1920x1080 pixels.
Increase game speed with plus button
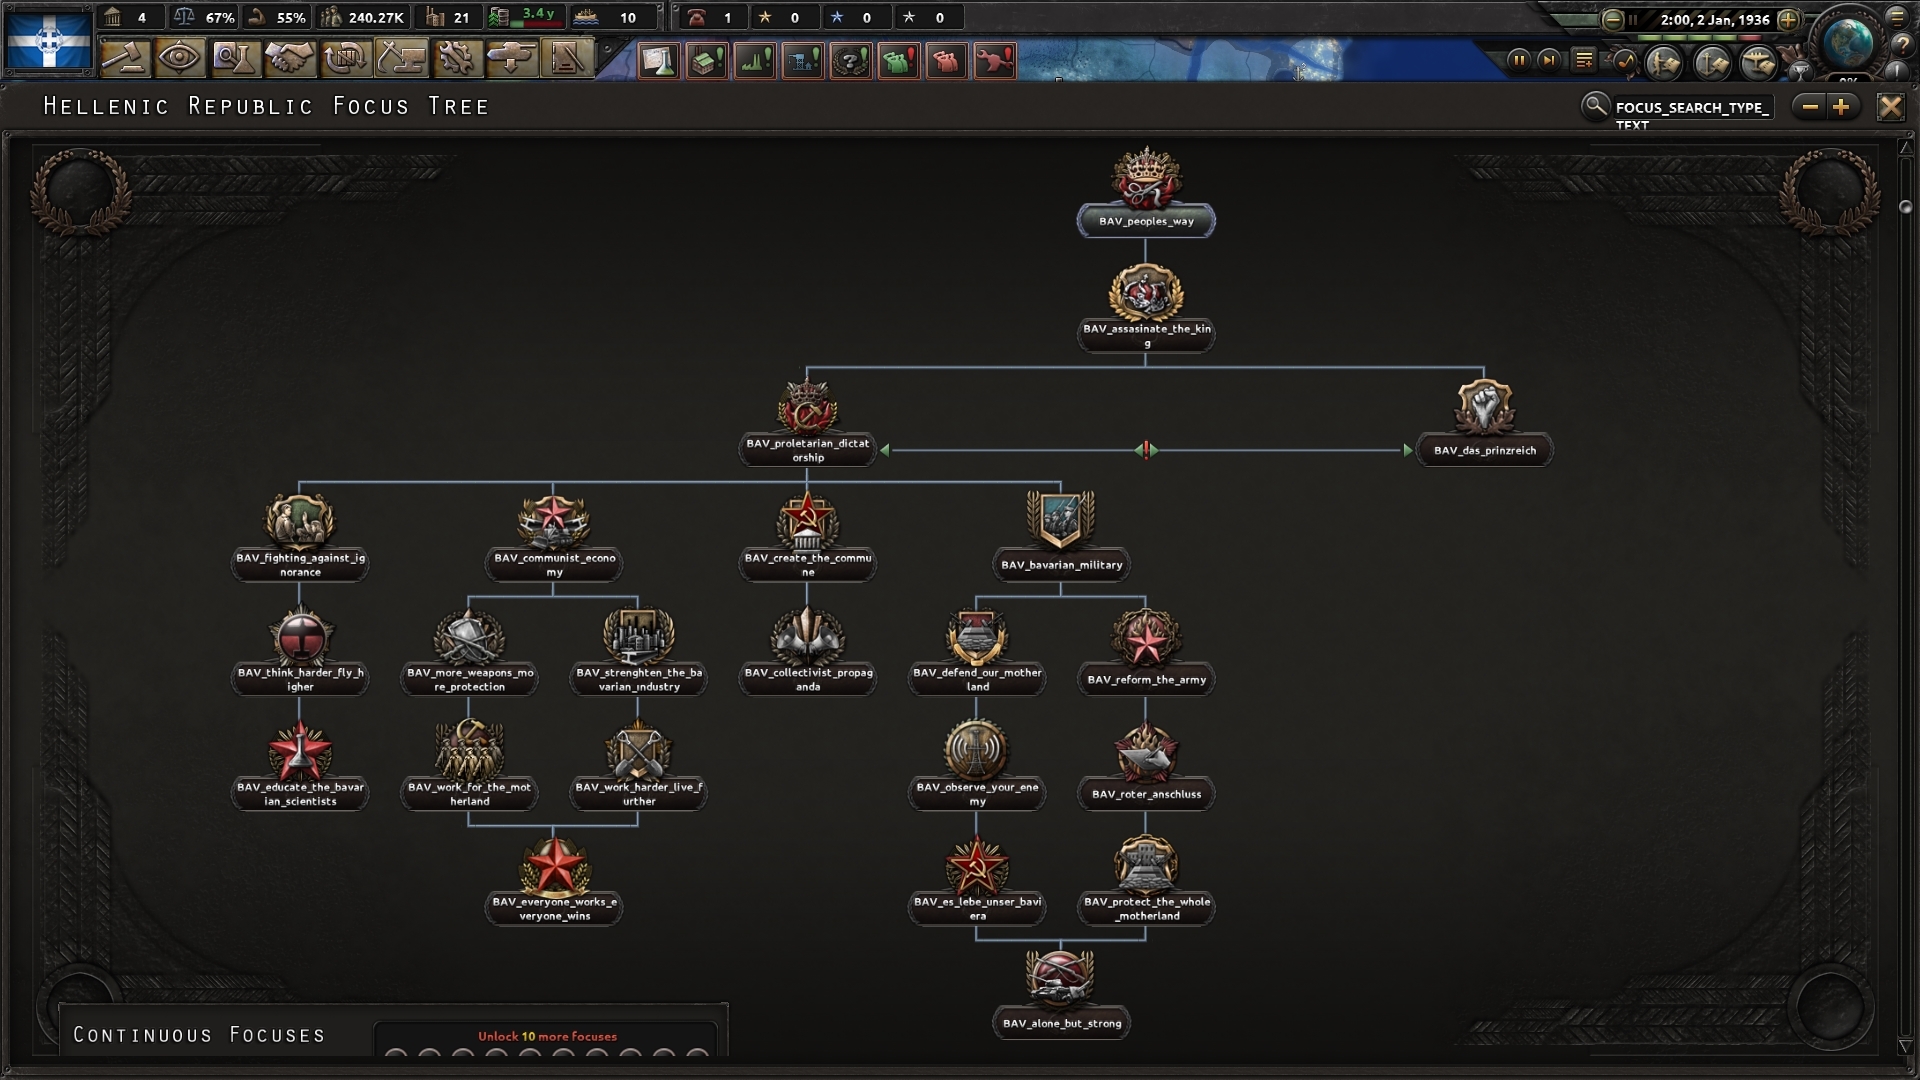click(1788, 19)
